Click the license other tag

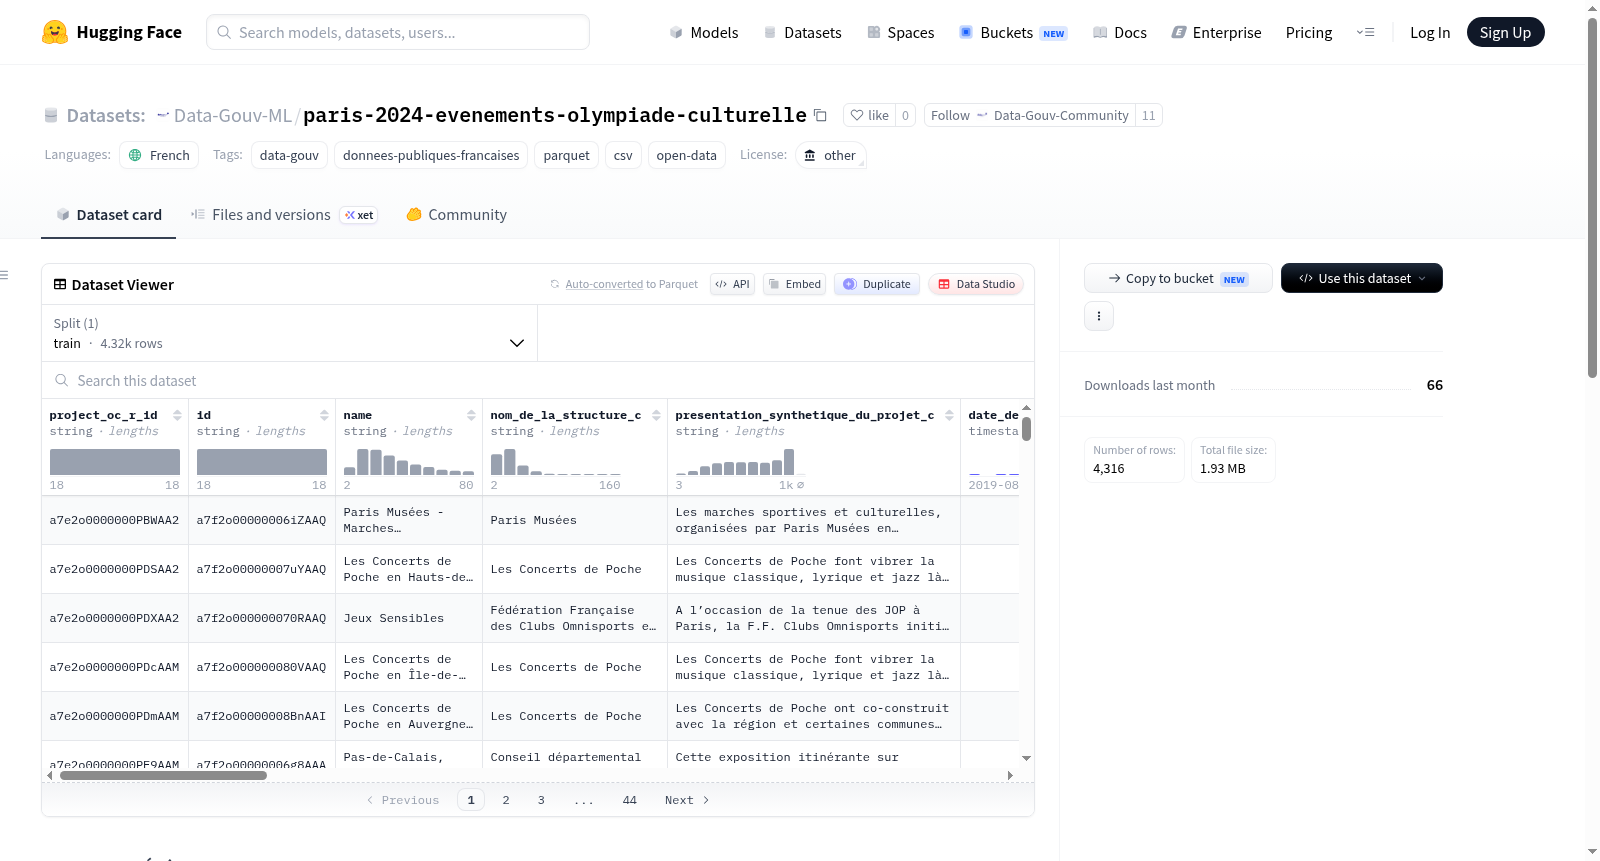[830, 155]
